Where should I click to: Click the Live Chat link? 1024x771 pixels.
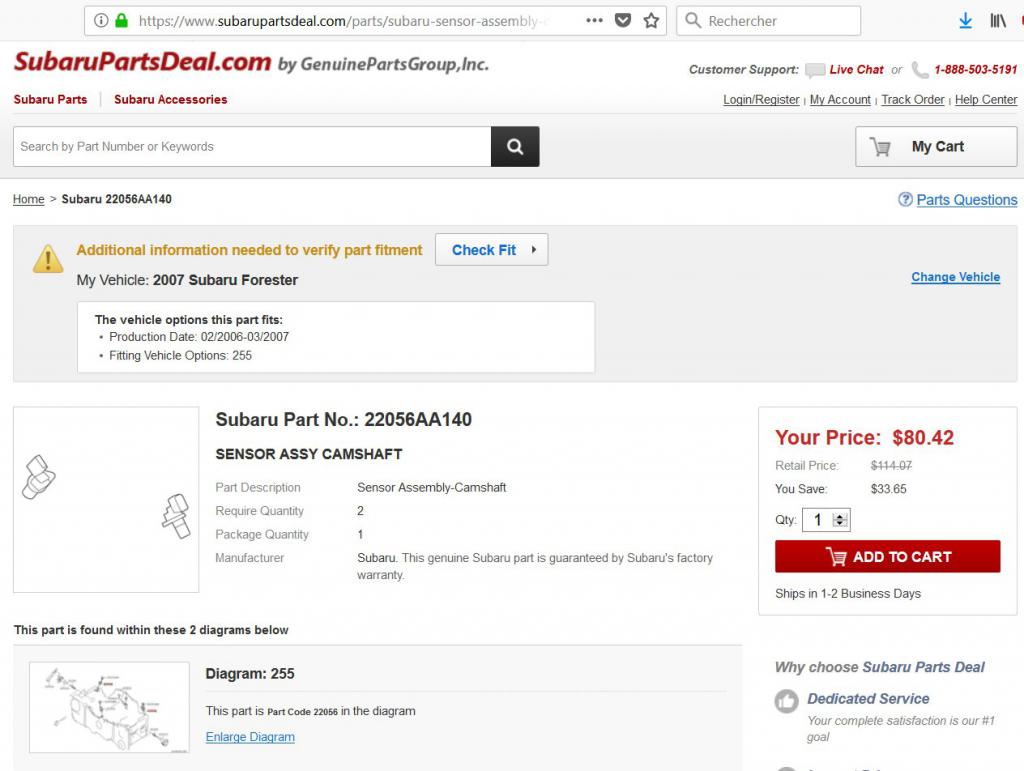pos(856,70)
